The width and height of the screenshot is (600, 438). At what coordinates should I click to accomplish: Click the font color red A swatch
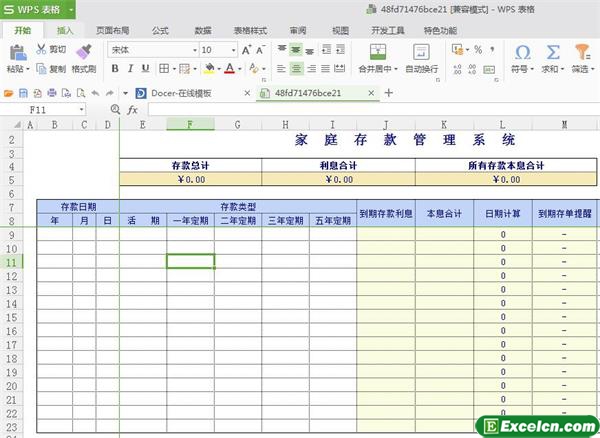230,69
